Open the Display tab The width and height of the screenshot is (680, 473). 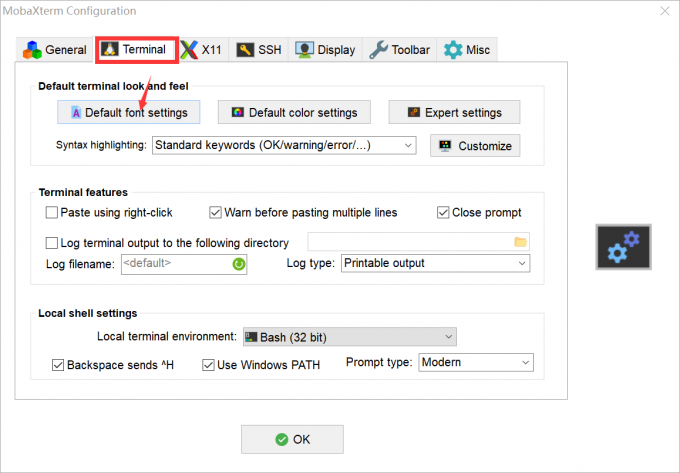point(325,49)
